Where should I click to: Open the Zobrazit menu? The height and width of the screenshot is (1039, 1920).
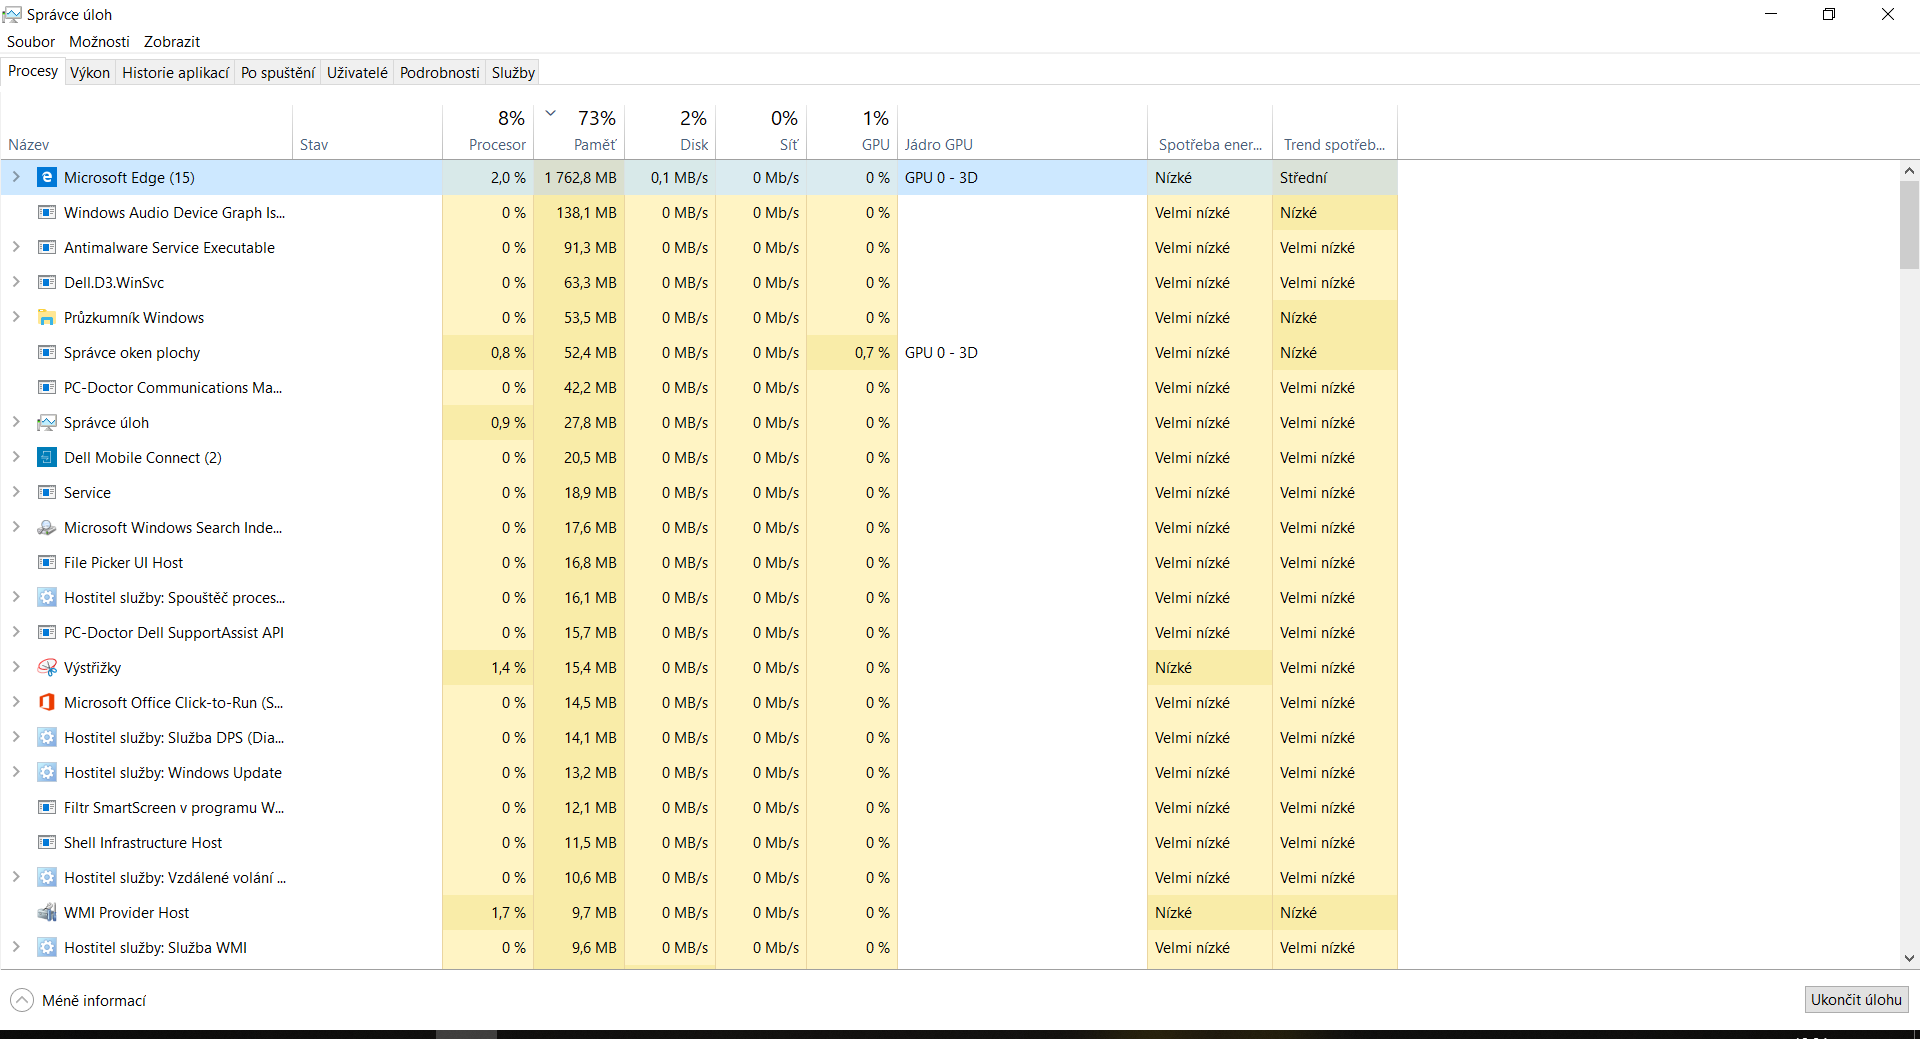click(x=172, y=42)
